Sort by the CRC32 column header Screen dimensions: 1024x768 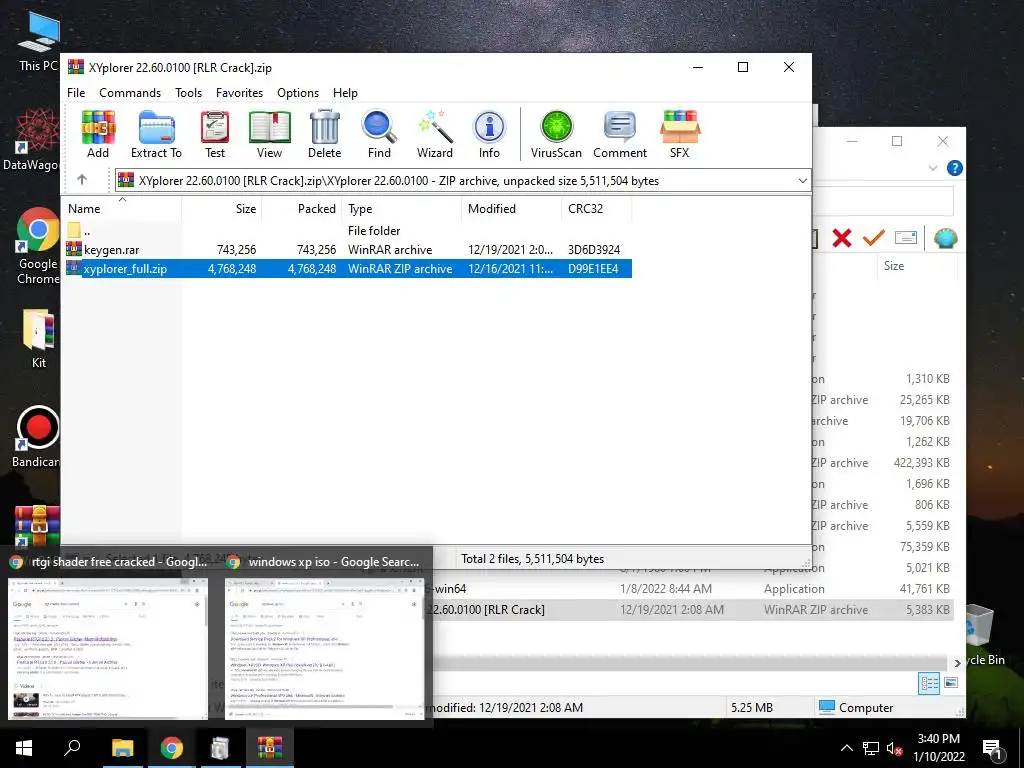click(596, 209)
